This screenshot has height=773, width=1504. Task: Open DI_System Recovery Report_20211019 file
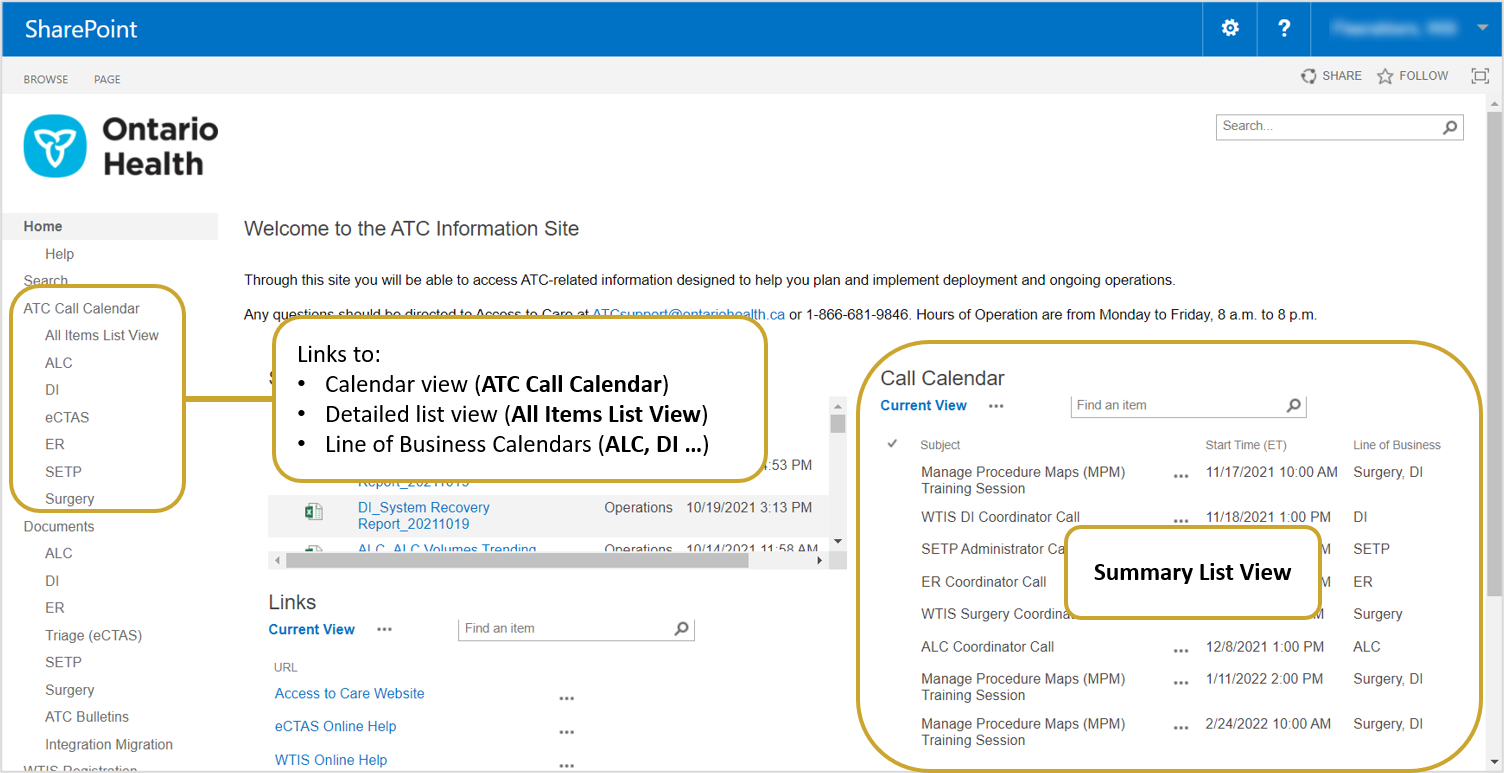point(424,516)
